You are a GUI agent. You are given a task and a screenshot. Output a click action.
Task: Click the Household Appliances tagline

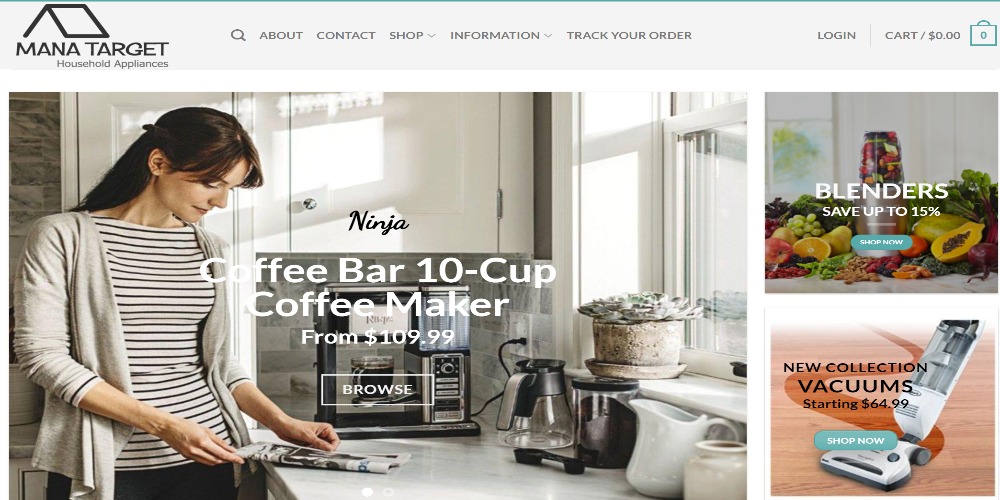click(x=112, y=64)
